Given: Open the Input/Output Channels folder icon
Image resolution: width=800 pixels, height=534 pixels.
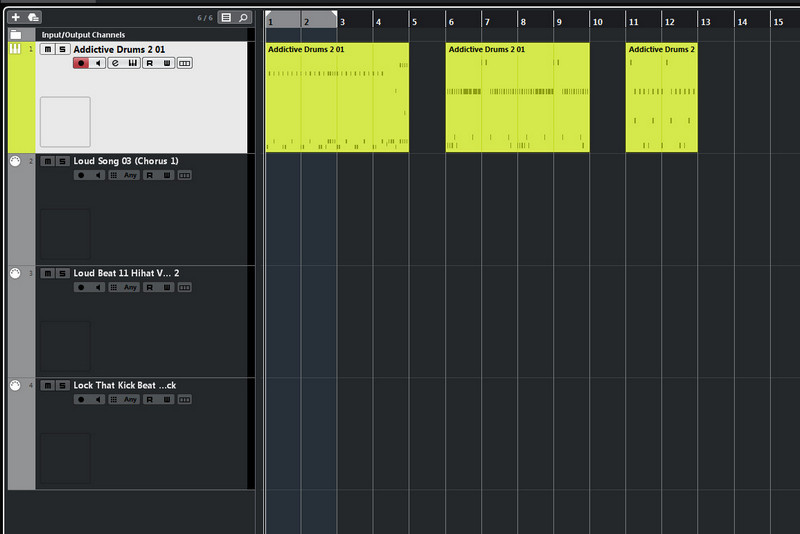Looking at the screenshot, I should click(x=16, y=35).
